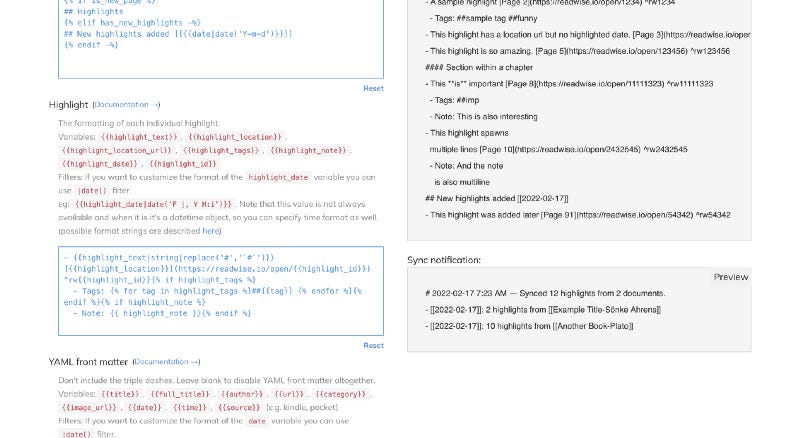
Task: Select the {{highlight_location_url}} variable tag
Action: point(116,150)
